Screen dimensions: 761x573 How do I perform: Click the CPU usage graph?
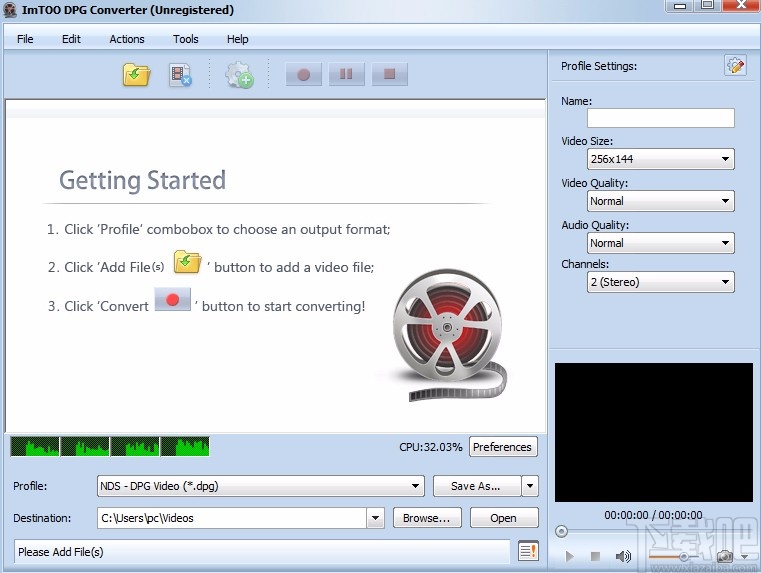[x=110, y=446]
